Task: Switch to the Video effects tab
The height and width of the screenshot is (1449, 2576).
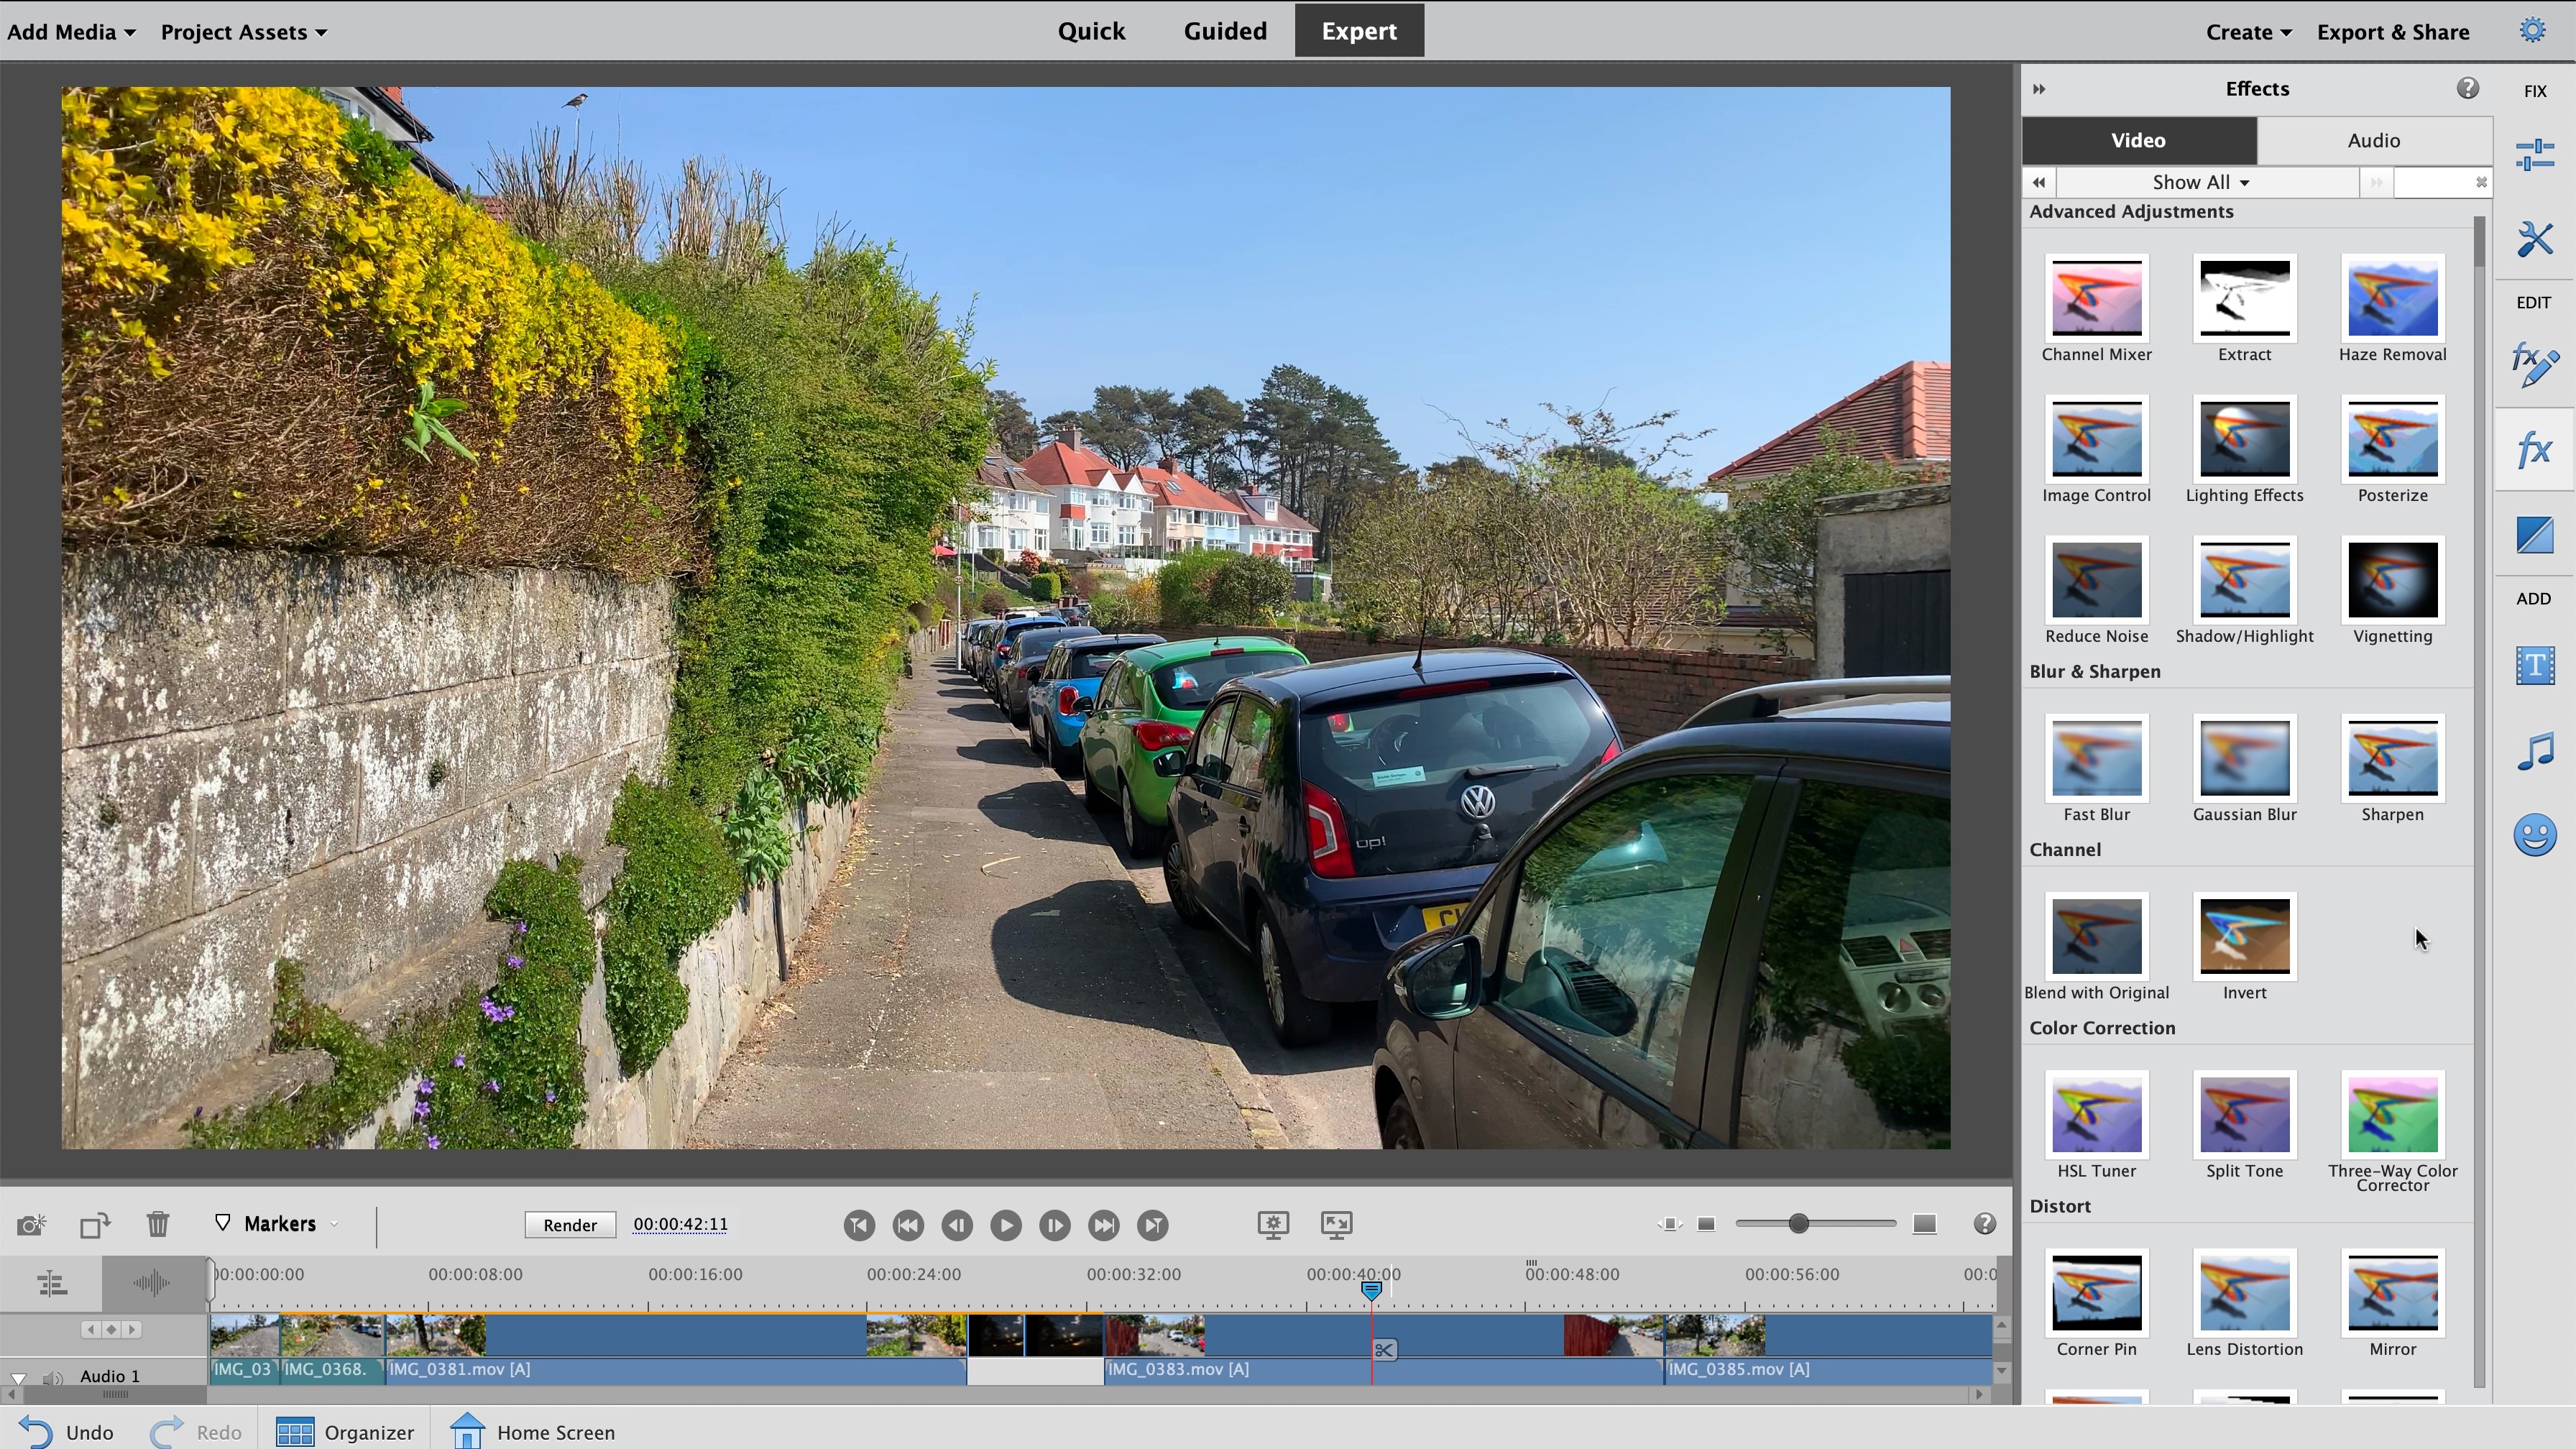Action: coord(2139,138)
